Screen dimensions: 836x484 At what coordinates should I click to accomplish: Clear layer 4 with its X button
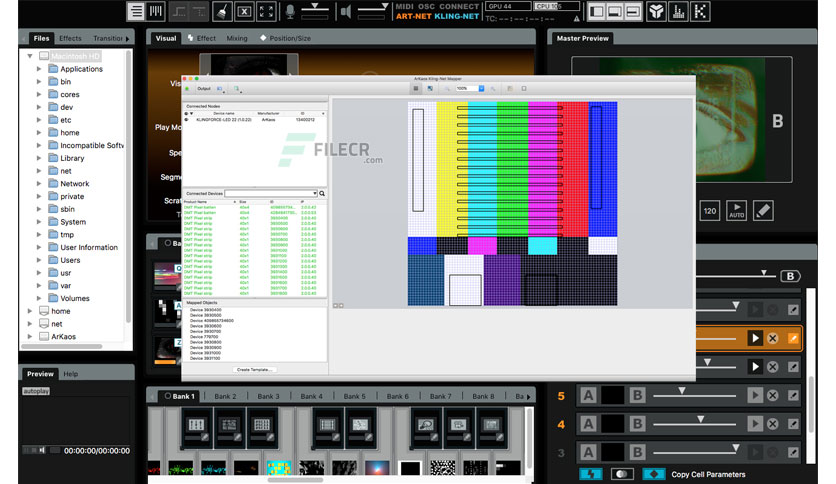[x=773, y=424]
